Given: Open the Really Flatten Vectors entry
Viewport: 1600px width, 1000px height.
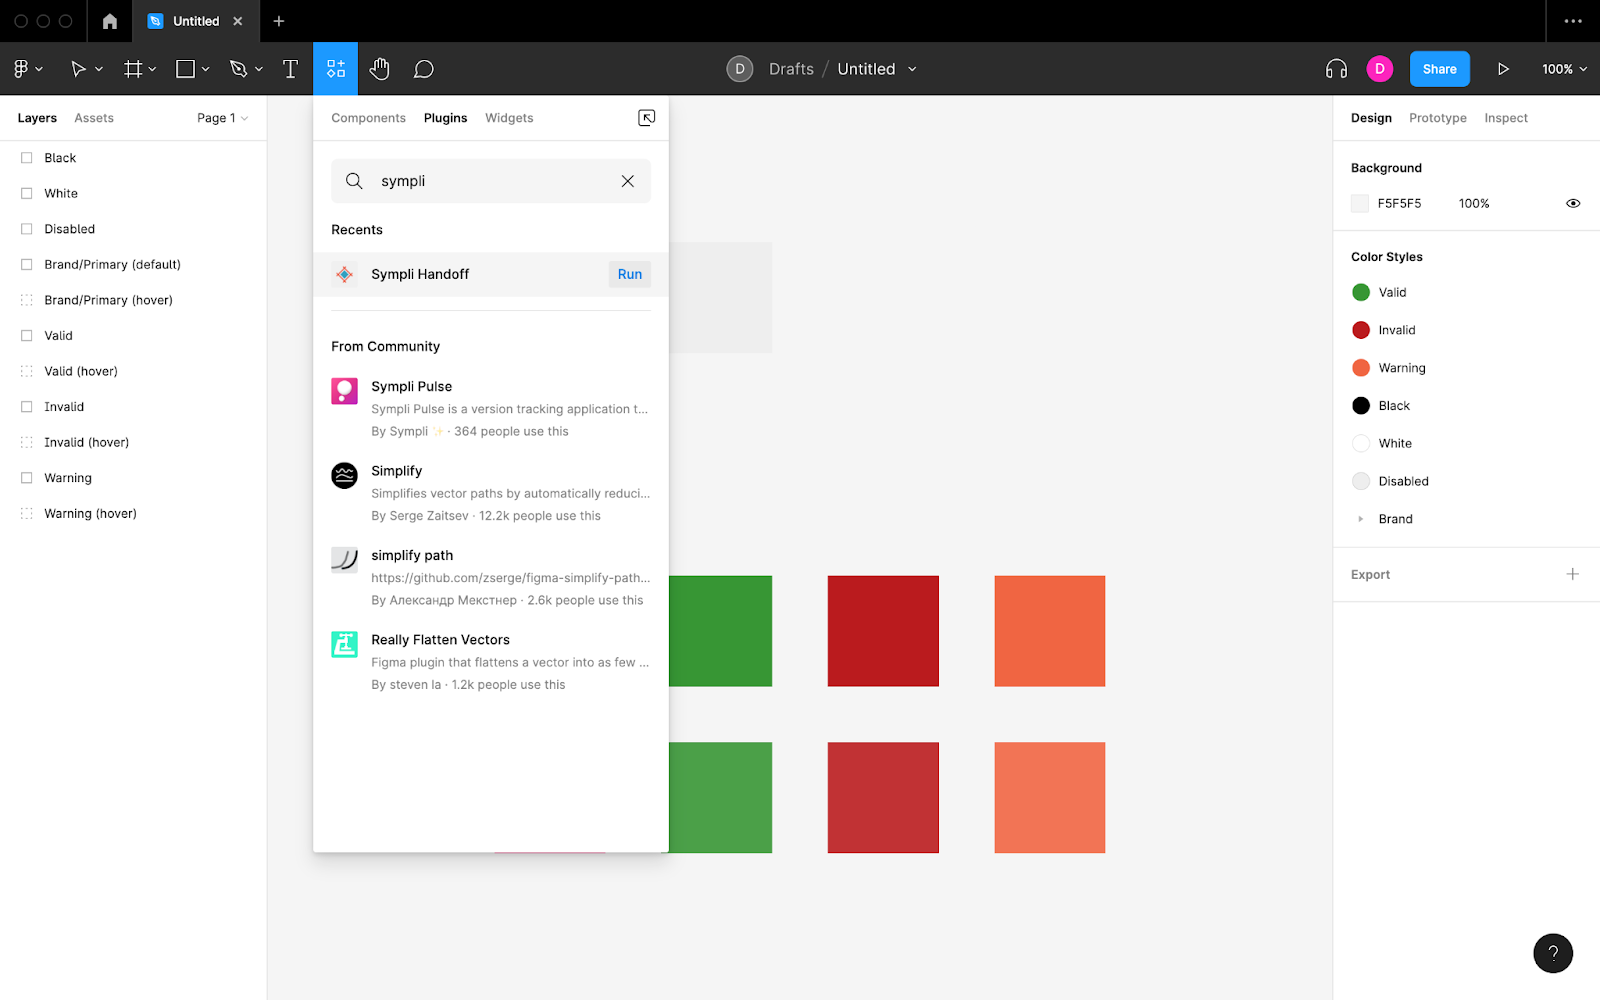Looking at the screenshot, I should click(x=491, y=662).
